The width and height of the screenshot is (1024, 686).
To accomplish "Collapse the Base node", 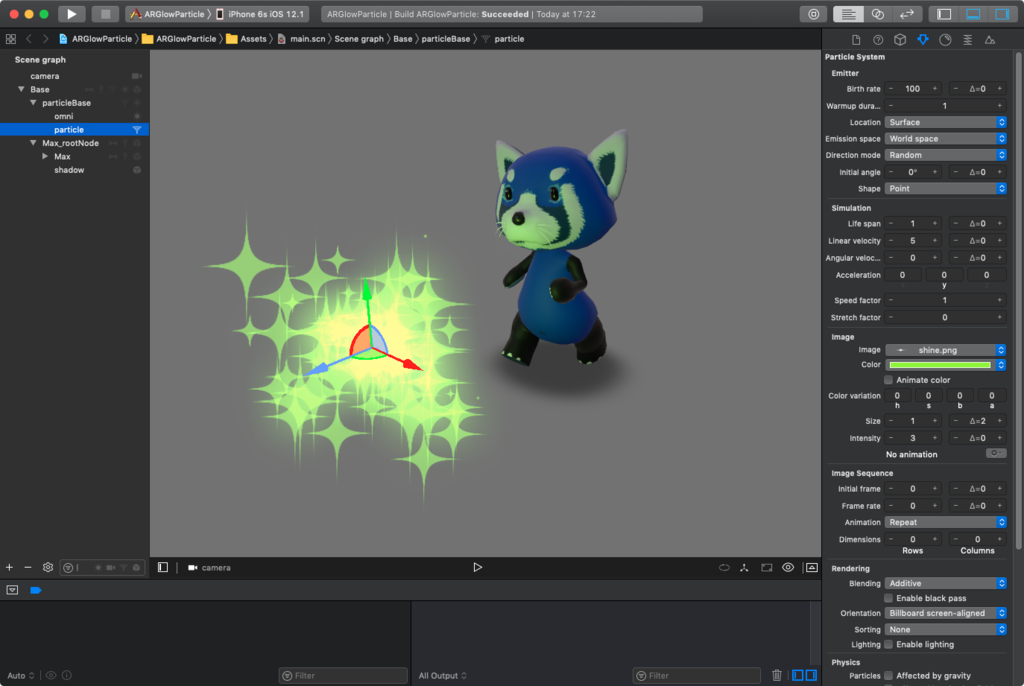I will coord(21,89).
